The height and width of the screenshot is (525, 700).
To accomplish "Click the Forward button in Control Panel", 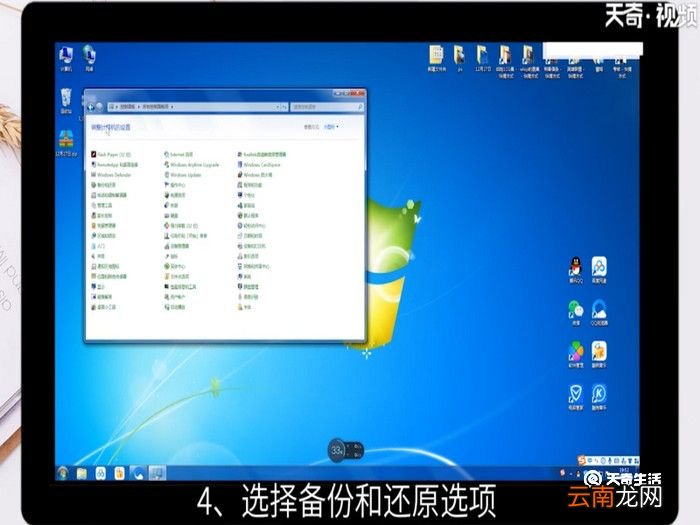I will [x=100, y=107].
